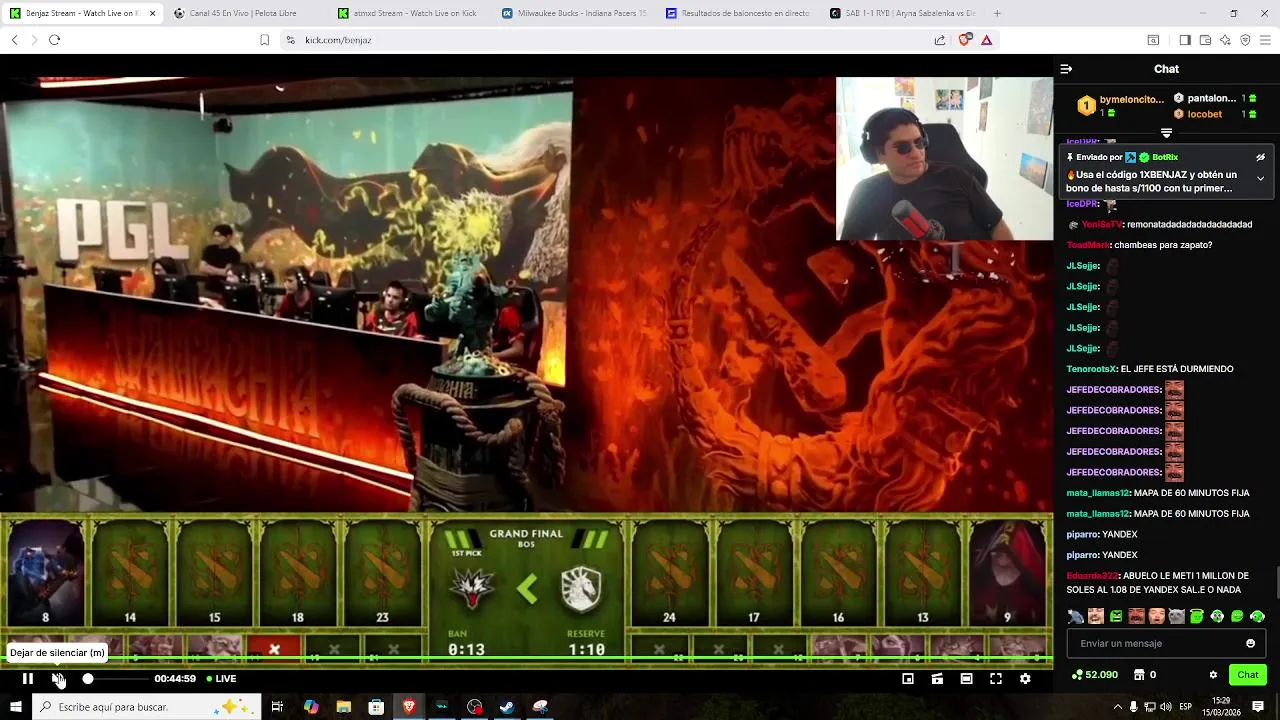Open Brave VPN shield icon

tap(1245, 40)
